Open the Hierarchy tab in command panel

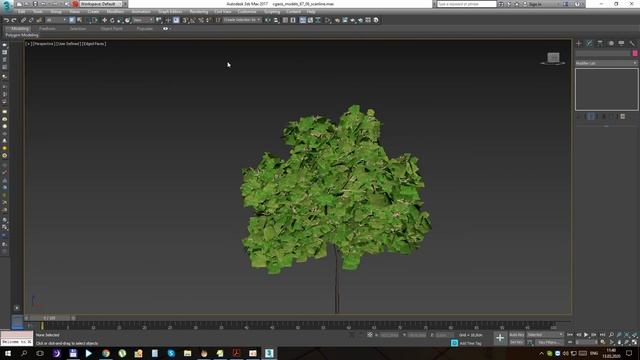(x=600, y=43)
